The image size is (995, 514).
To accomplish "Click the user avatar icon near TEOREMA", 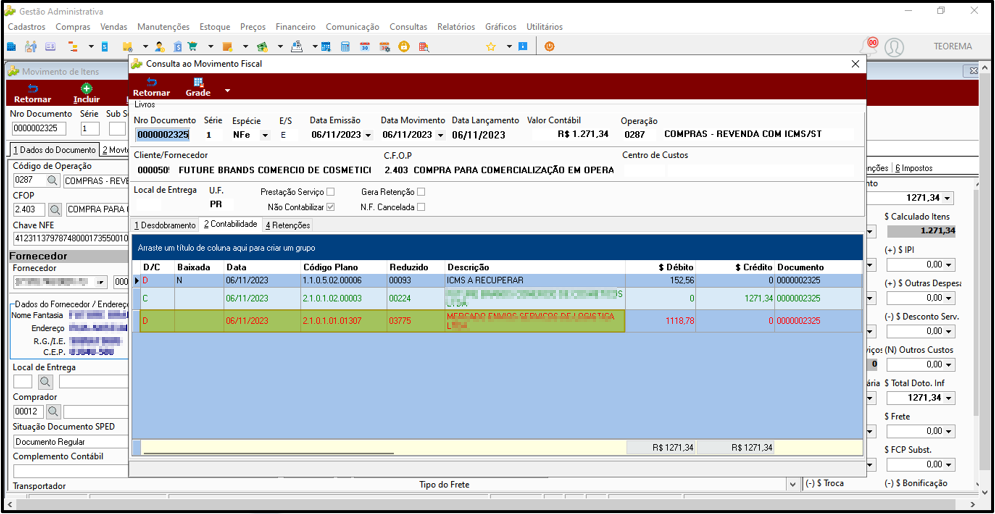I will point(894,46).
